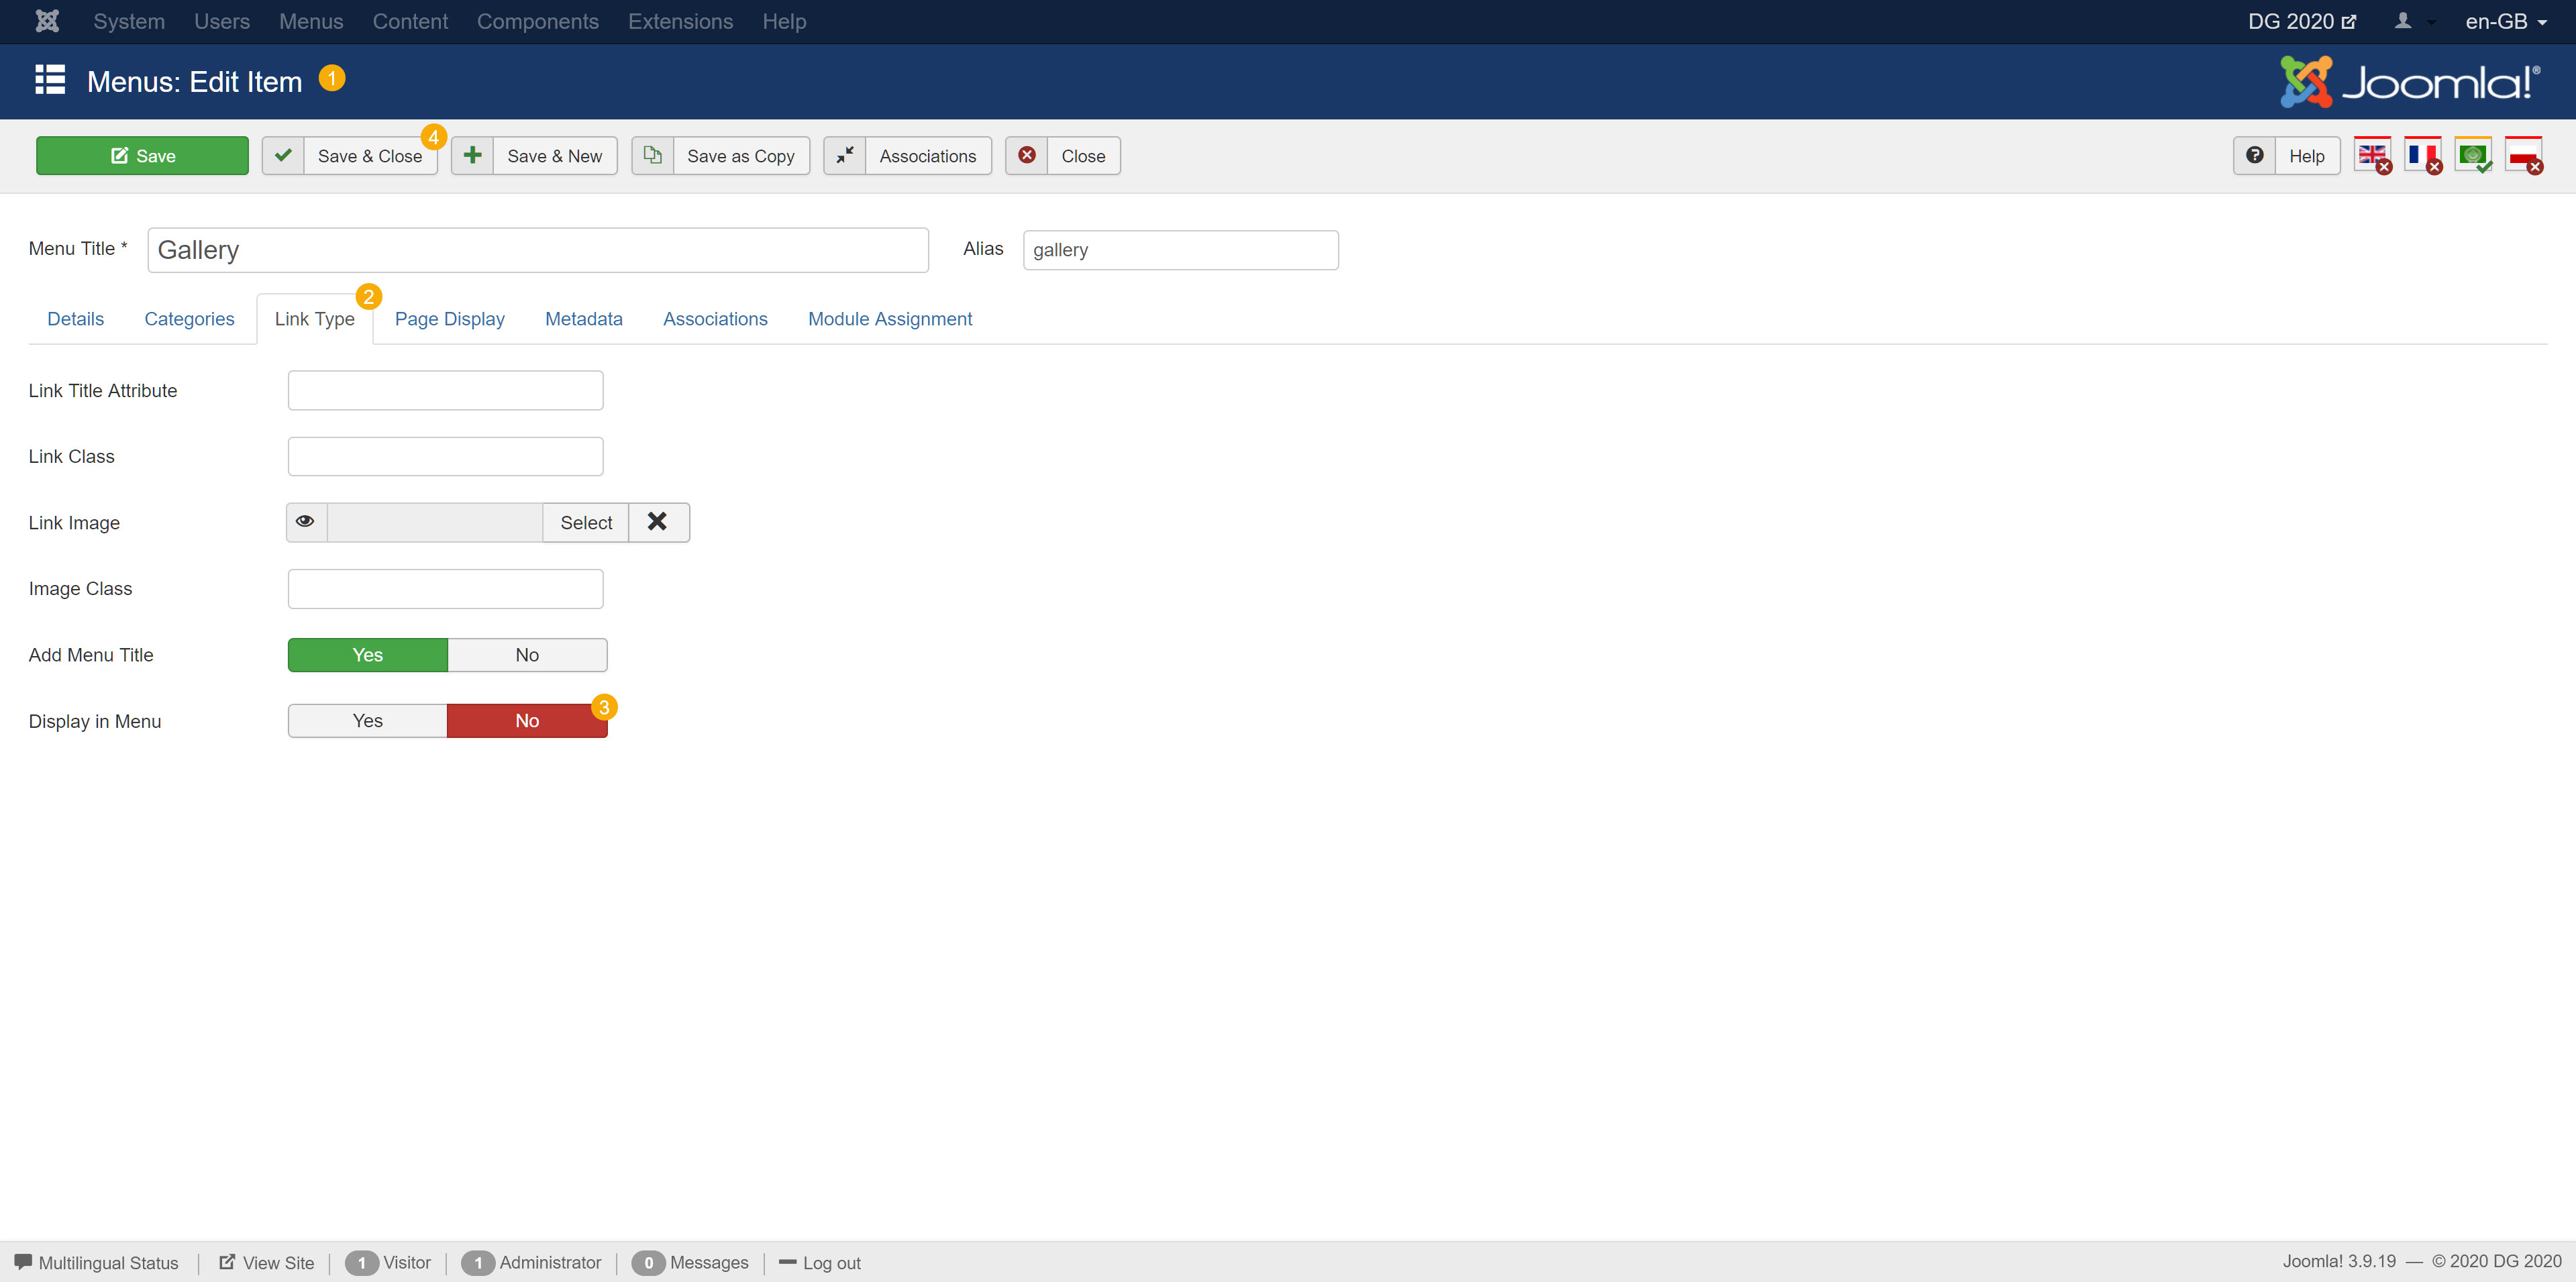
Task: Switch to the Details tab
Action: [76, 319]
